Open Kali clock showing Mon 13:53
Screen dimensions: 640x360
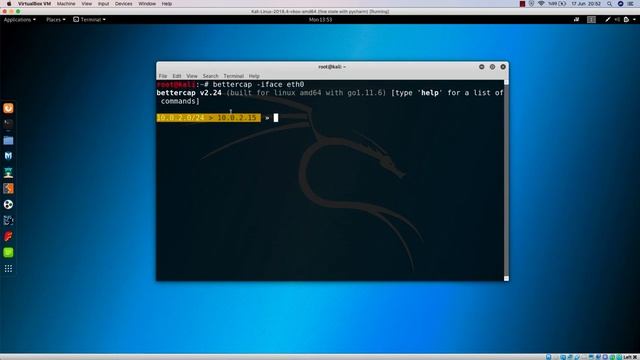click(320, 20)
